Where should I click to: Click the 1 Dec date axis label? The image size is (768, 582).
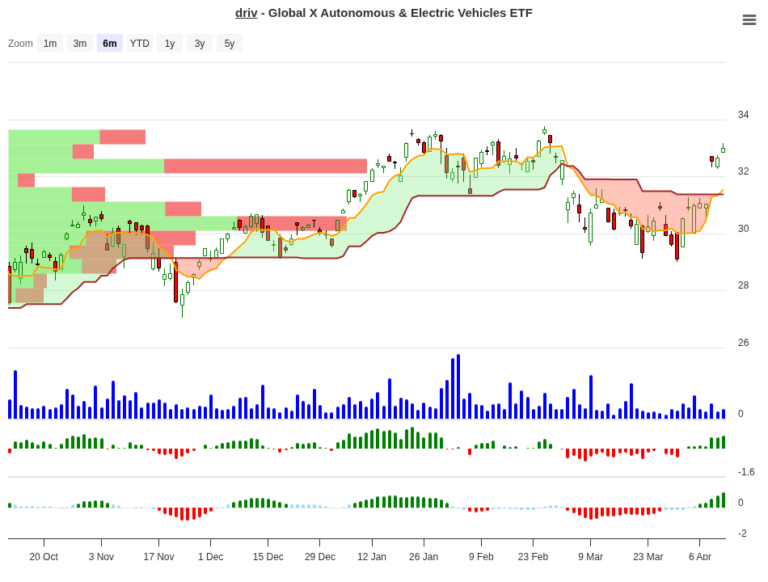click(211, 557)
